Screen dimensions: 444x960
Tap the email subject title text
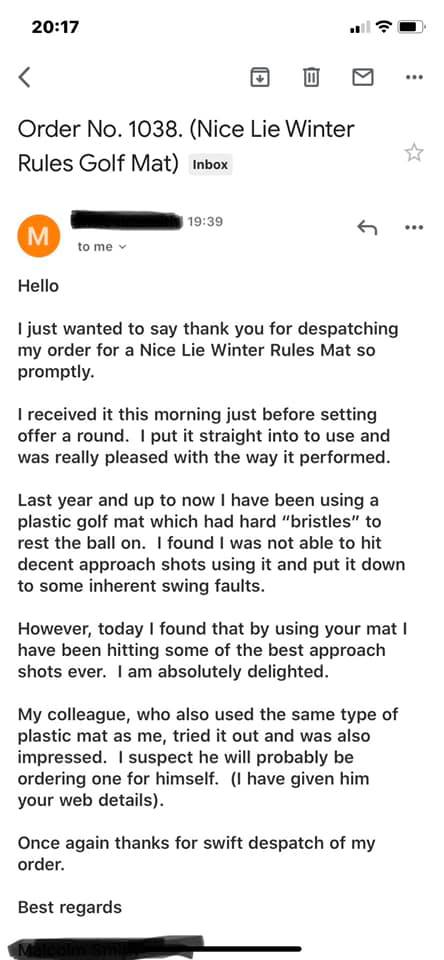point(186,146)
